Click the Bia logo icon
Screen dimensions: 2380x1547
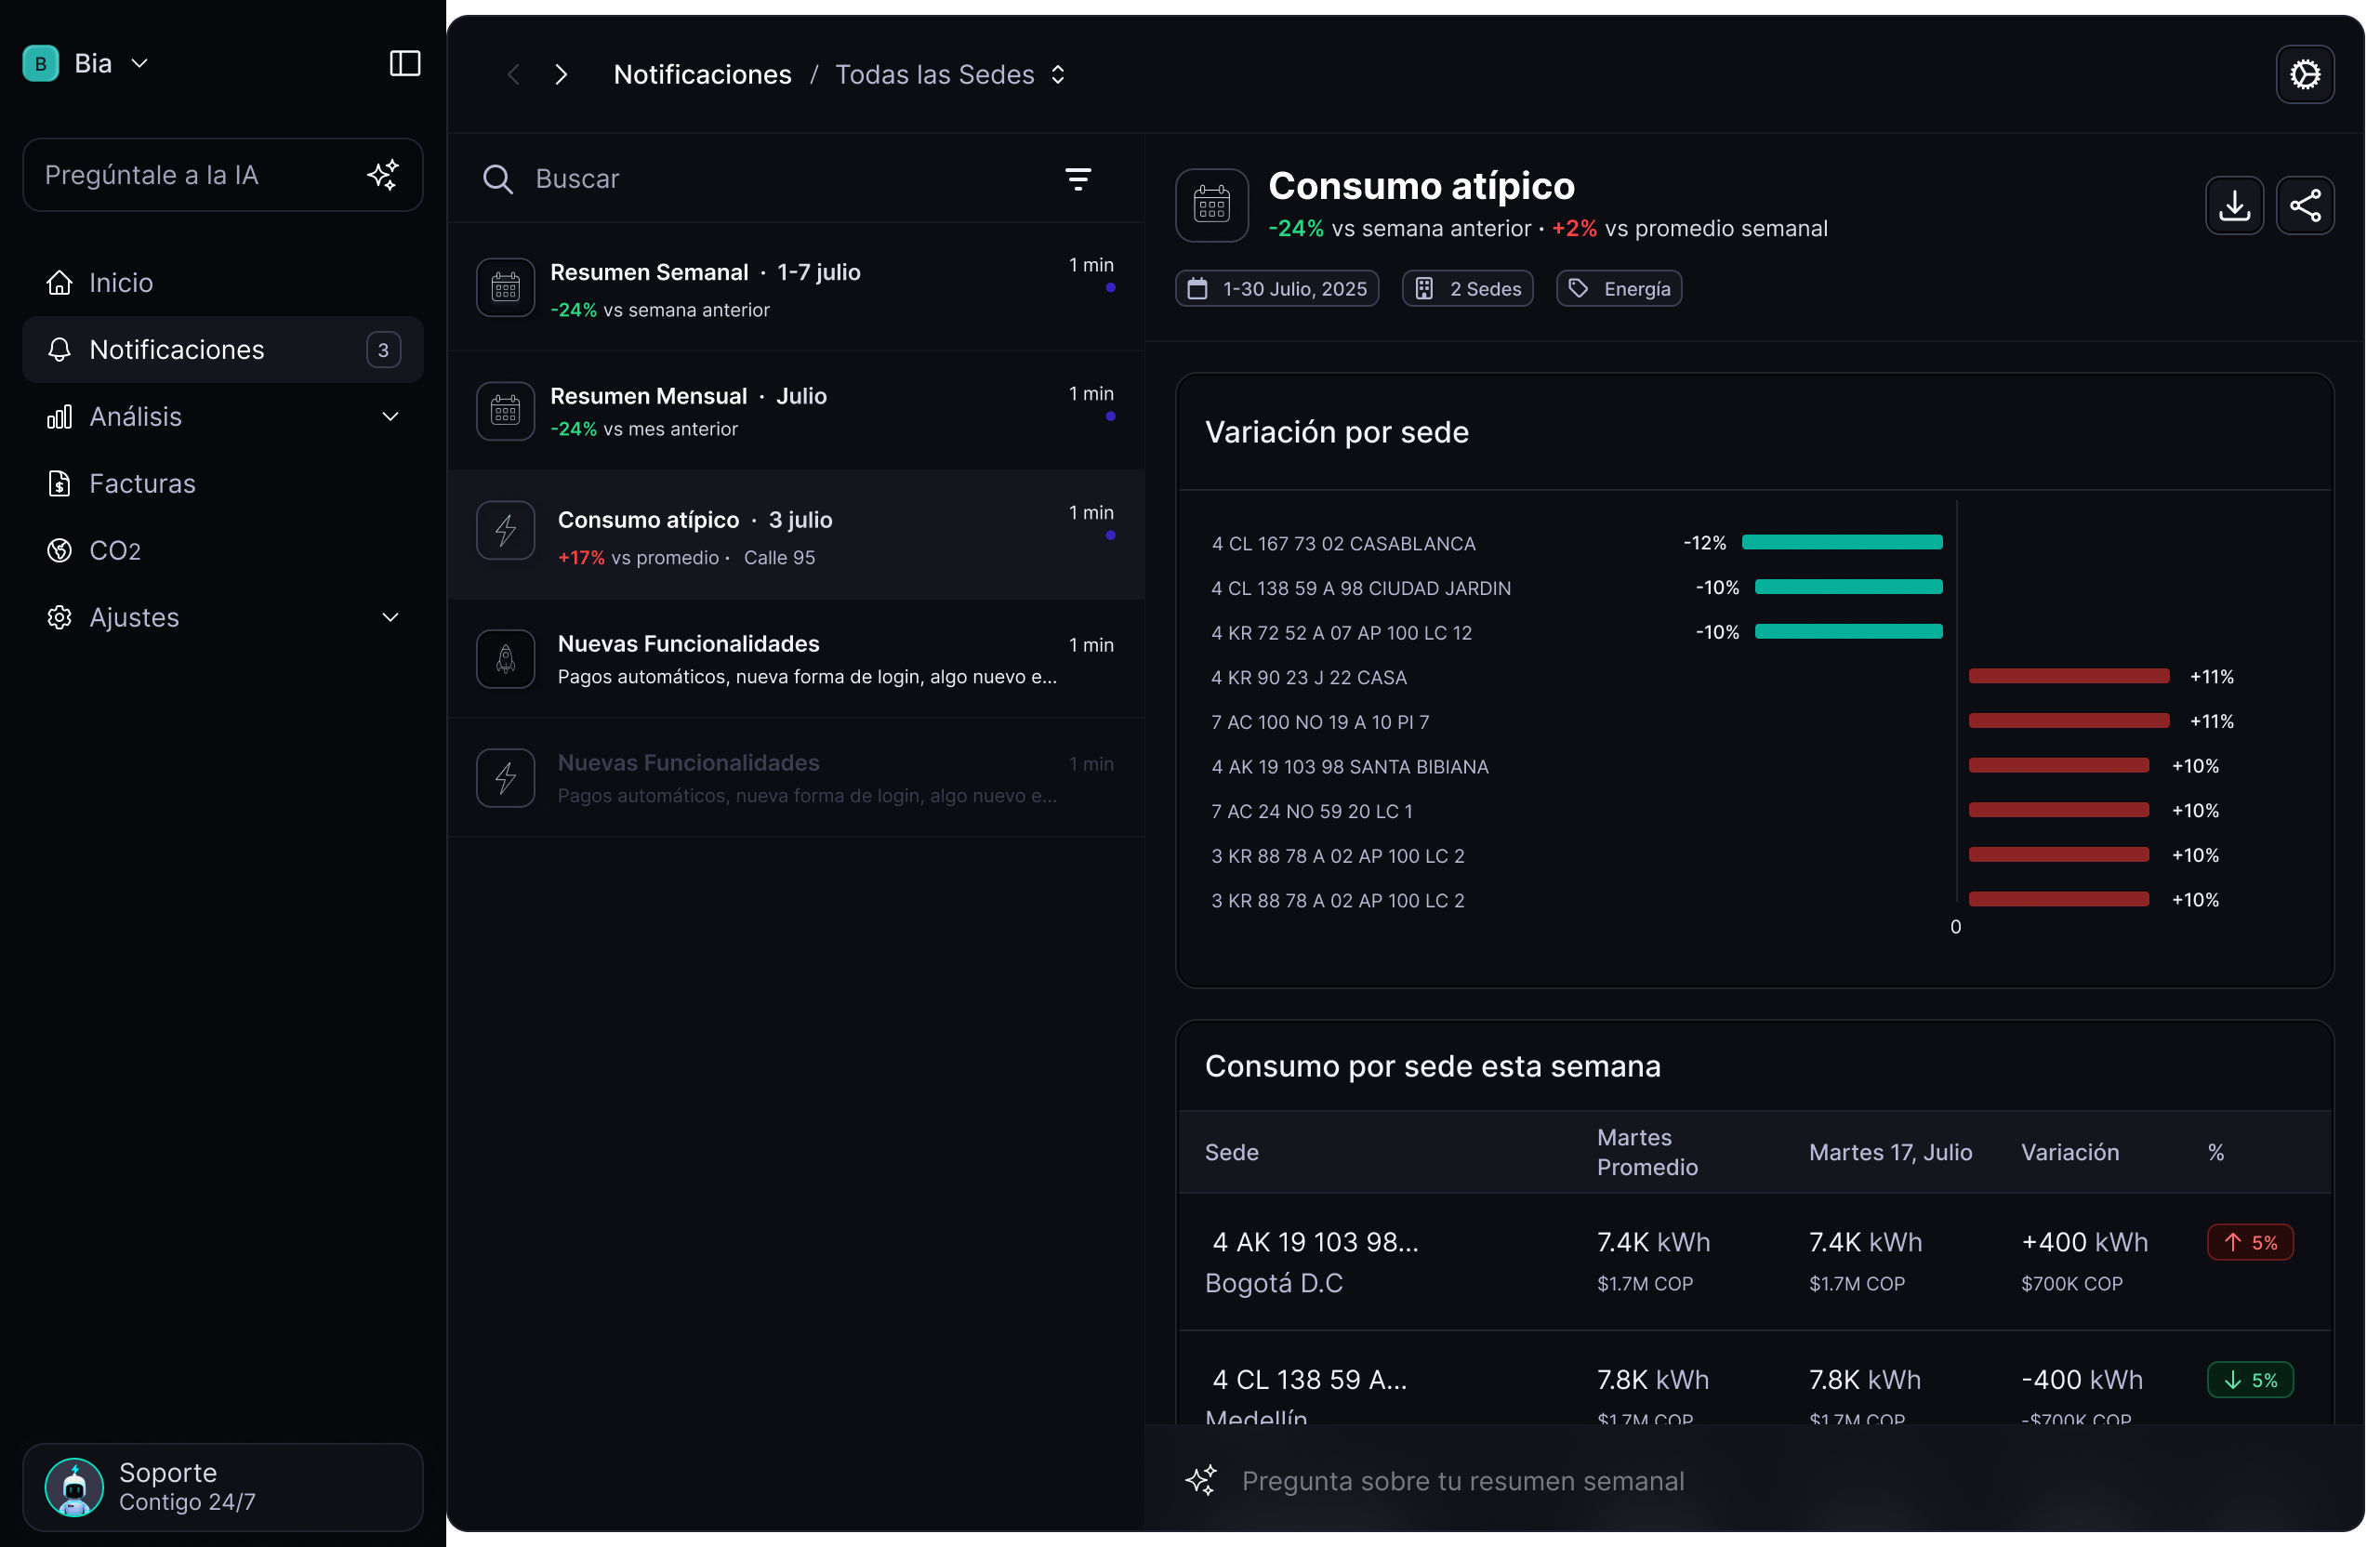(x=40, y=63)
